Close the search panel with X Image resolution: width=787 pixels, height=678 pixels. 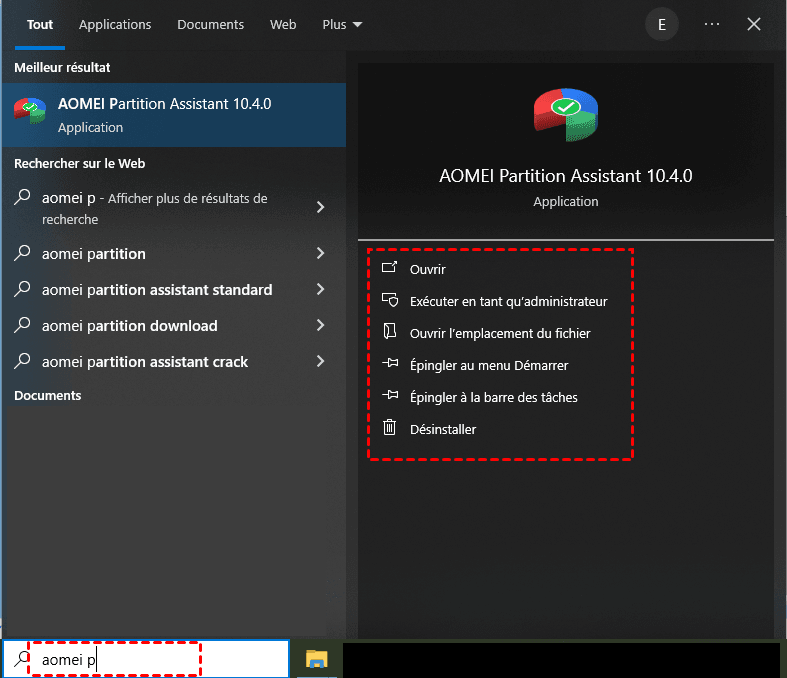click(x=753, y=24)
